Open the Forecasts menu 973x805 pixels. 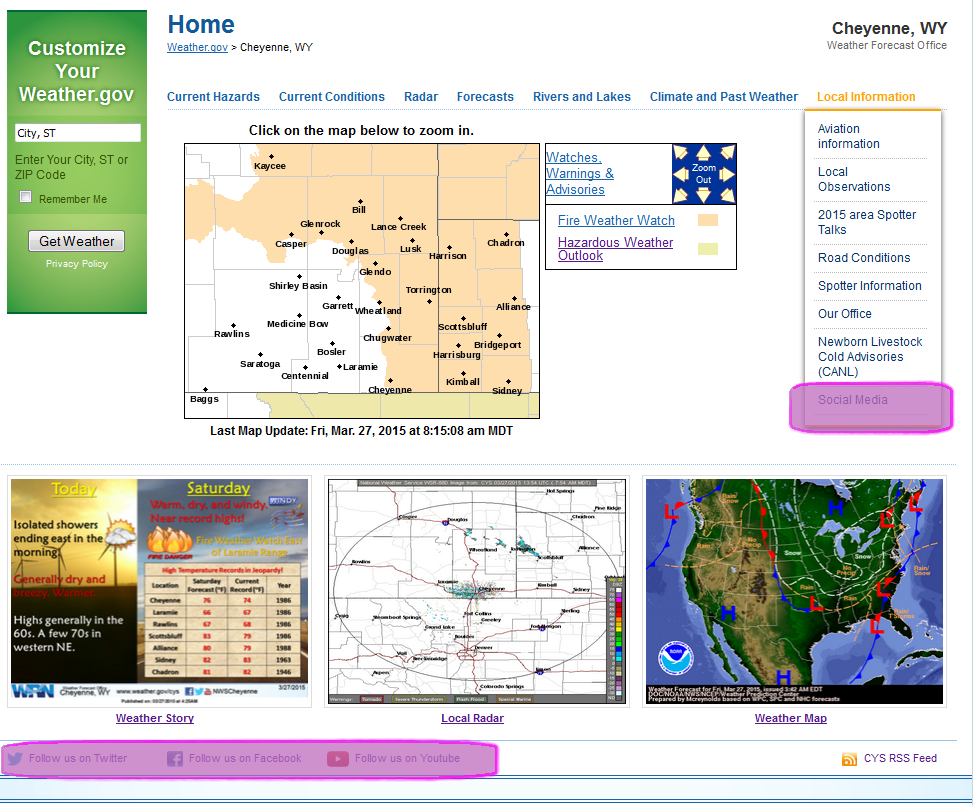[485, 97]
